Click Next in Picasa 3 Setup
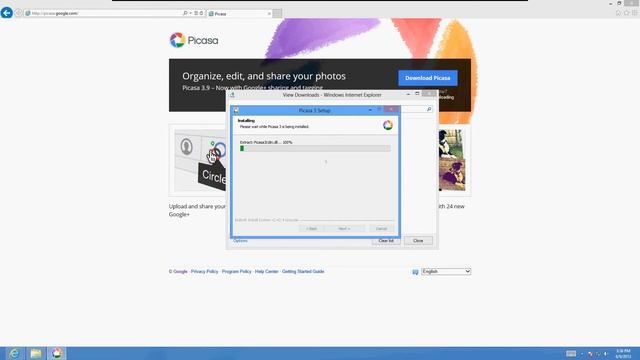Image resolution: width=640 pixels, height=360 pixels. pyautogui.click(x=344, y=229)
